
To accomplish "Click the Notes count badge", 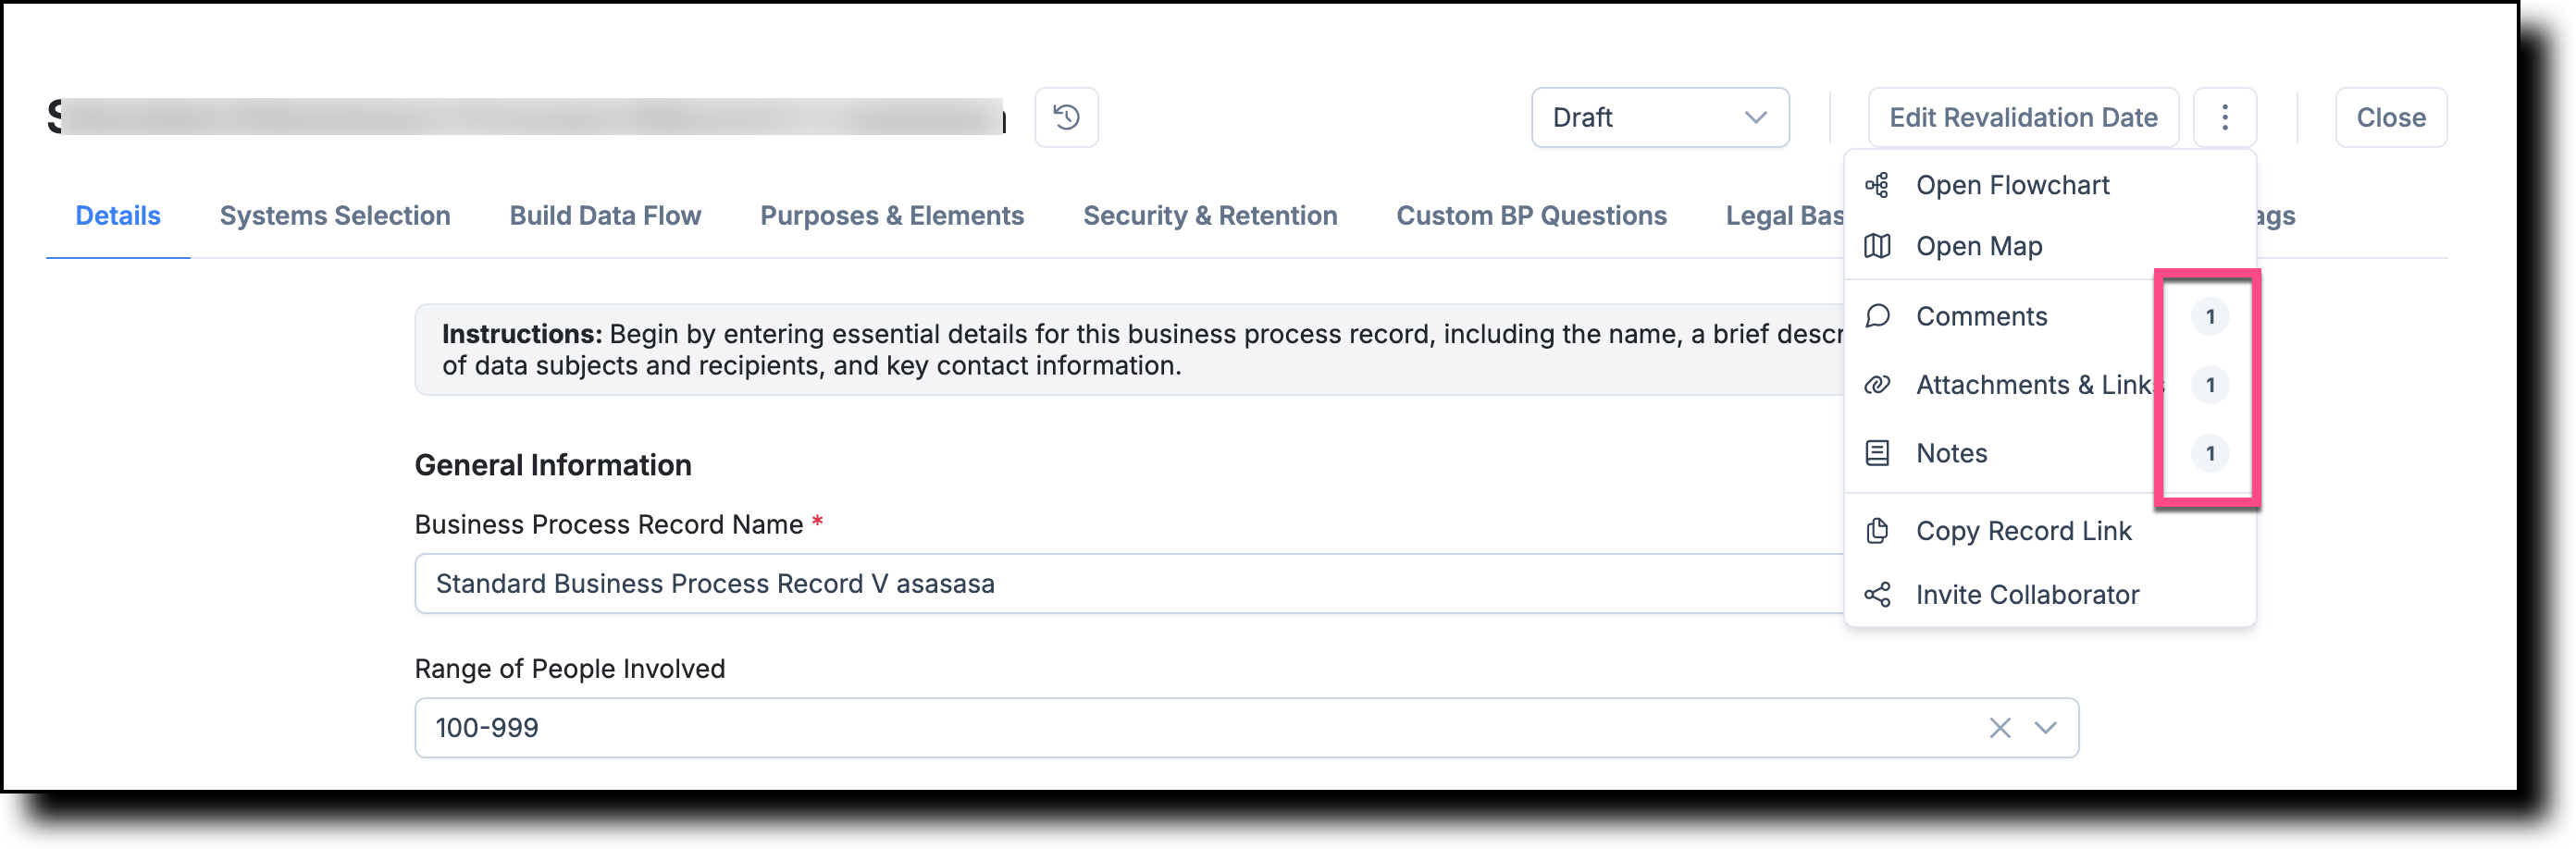I will click(2209, 453).
